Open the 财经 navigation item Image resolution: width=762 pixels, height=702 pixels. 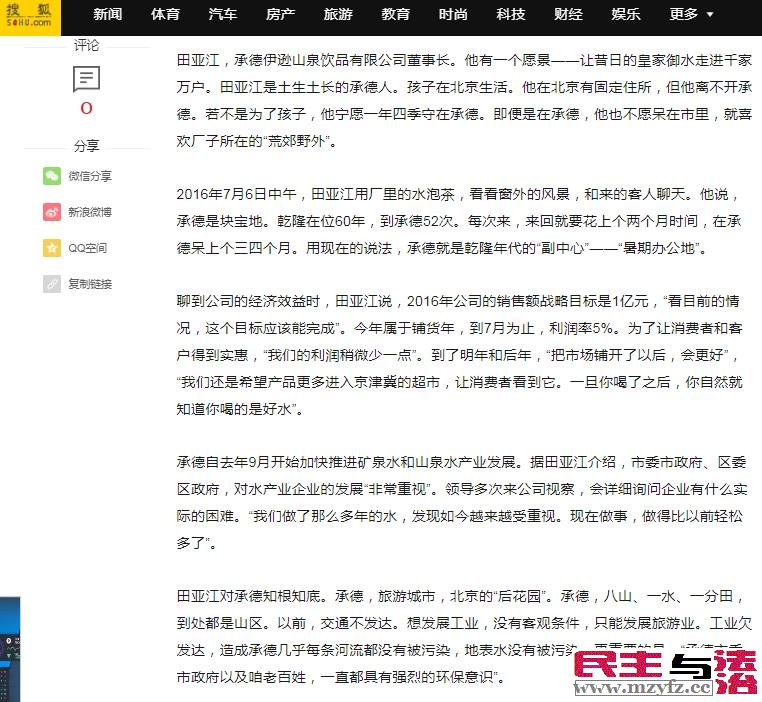point(568,15)
